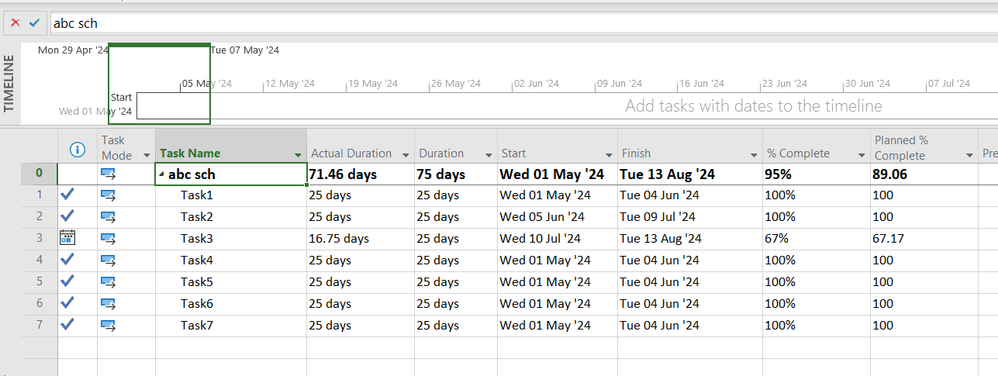This screenshot has height=376, width=998.
Task: Select row header 3
Action: (x=39, y=239)
